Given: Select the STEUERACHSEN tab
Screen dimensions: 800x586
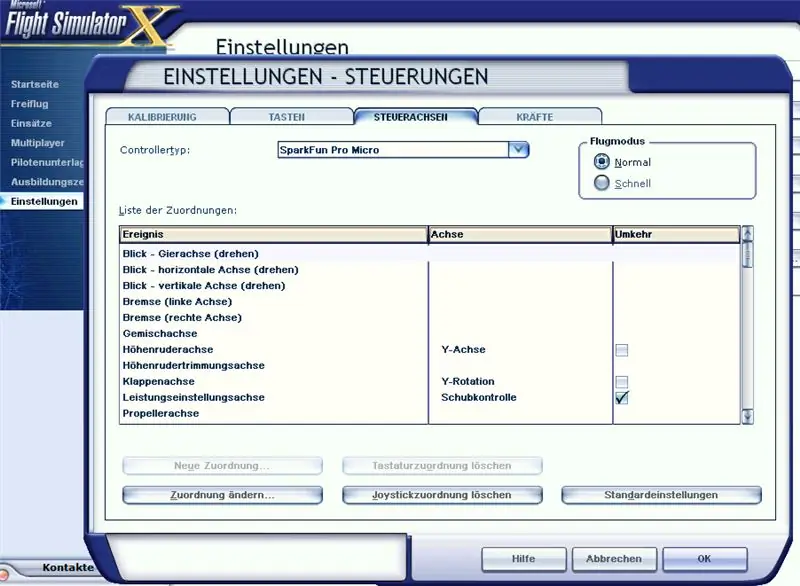Looking at the screenshot, I should click(415, 117).
